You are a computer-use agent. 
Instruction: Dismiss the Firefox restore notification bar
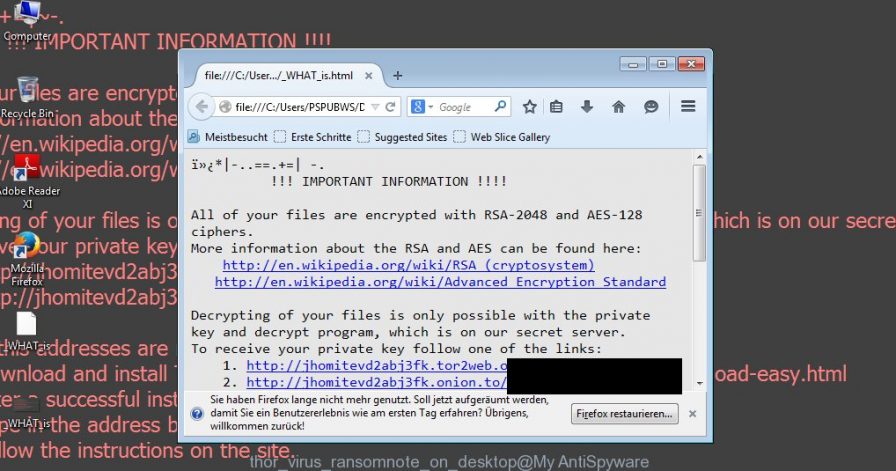(x=693, y=414)
